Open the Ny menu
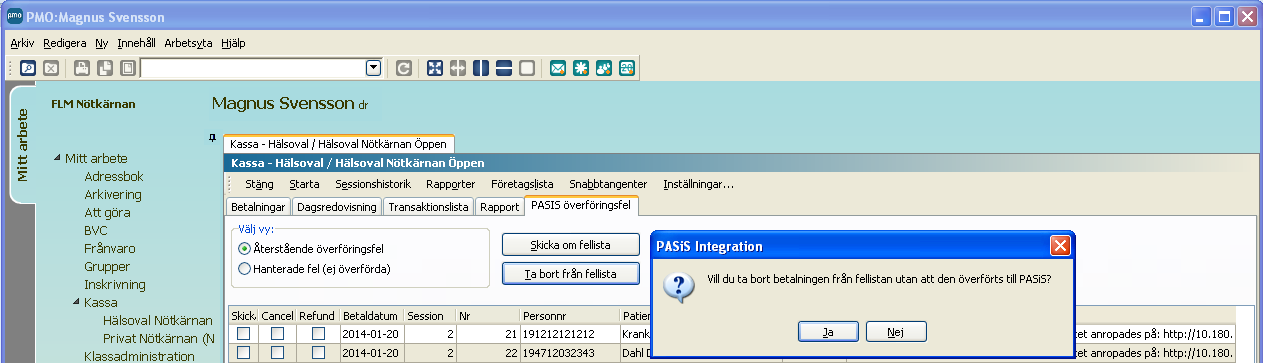 tap(102, 43)
